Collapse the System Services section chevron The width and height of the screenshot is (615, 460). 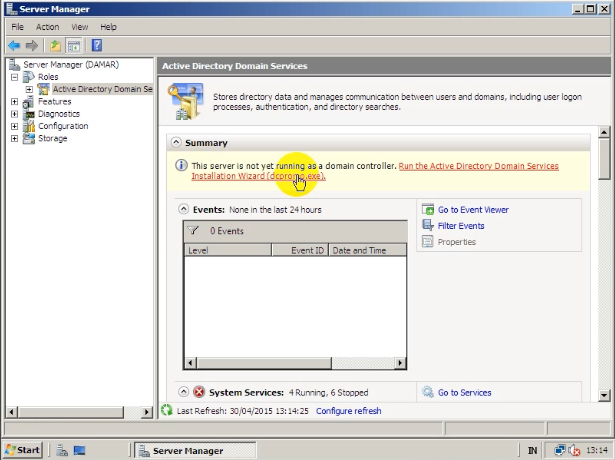pos(184,392)
